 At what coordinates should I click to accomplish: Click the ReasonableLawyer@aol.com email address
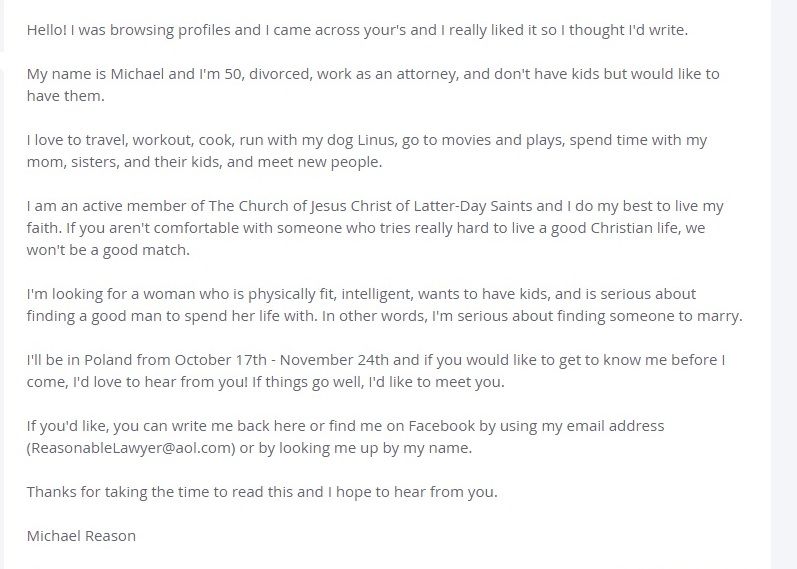point(131,448)
